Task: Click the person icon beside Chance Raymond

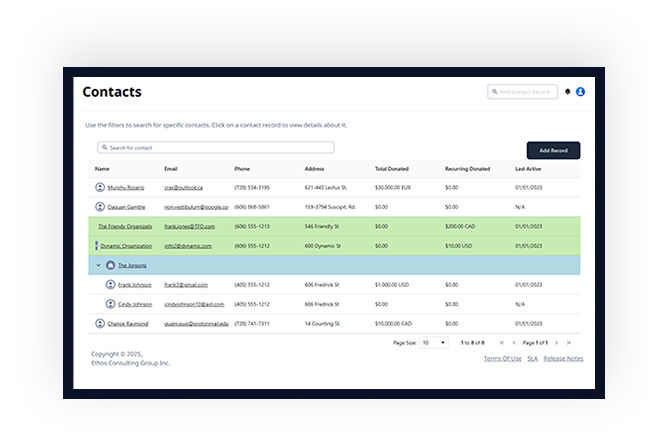Action: [x=99, y=323]
